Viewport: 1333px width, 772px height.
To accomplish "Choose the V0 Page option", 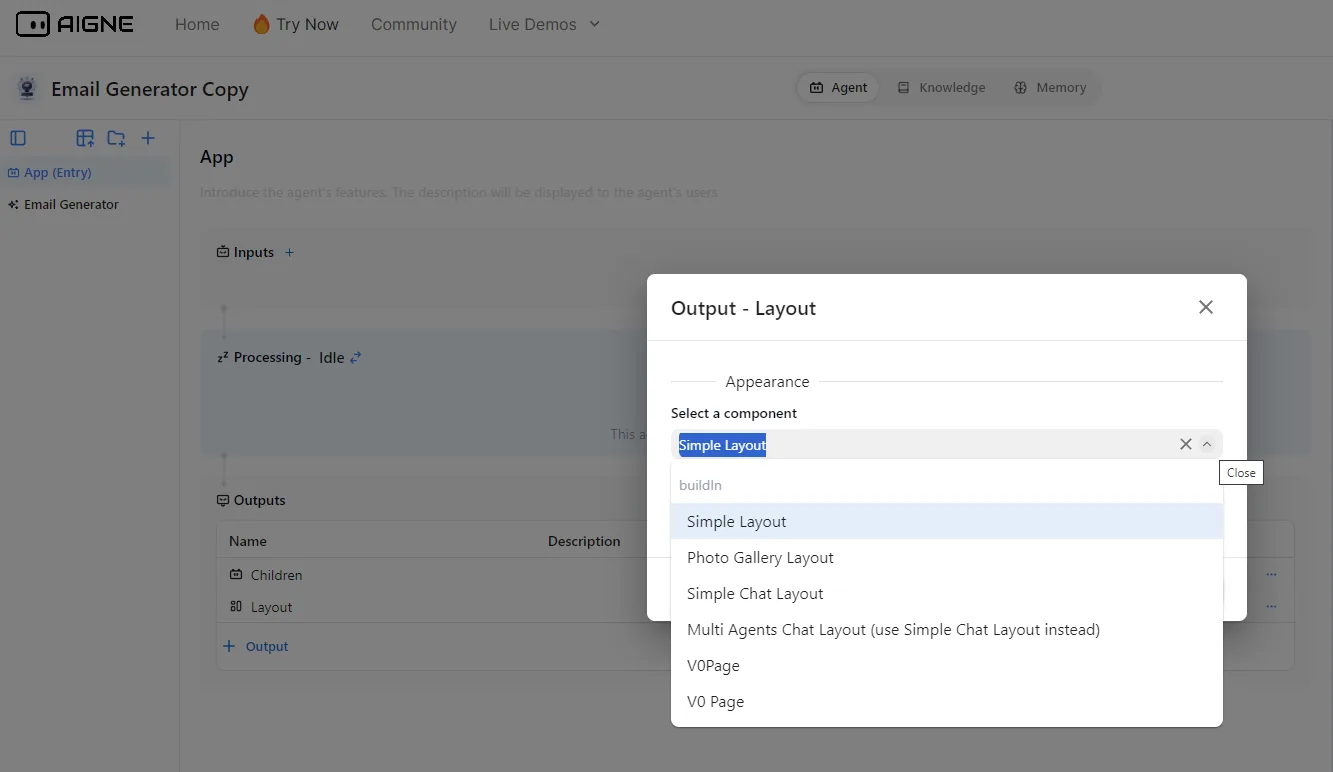I will [x=946, y=701].
